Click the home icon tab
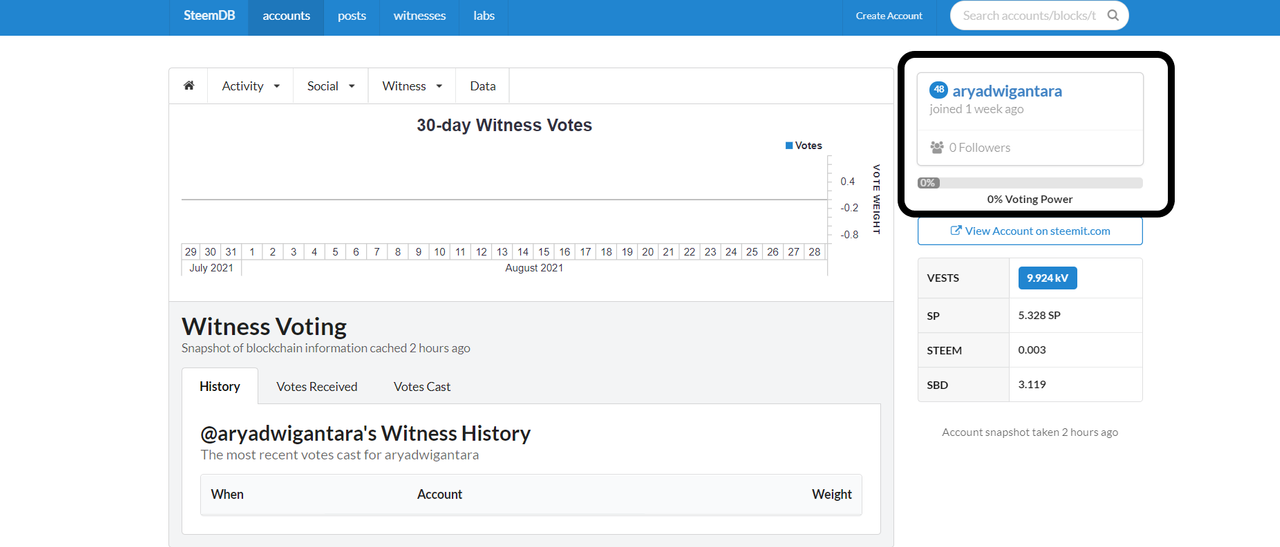 coord(189,86)
